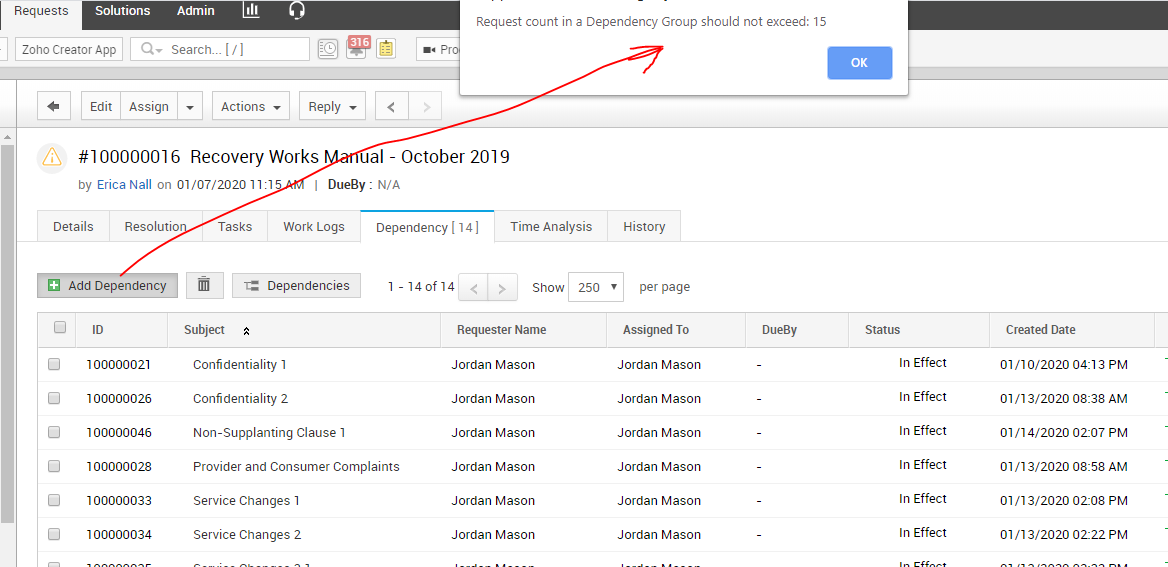Viewport: 1168px width, 567px height.
Task: Tick the select-all checkbox in header
Action: (x=60, y=327)
